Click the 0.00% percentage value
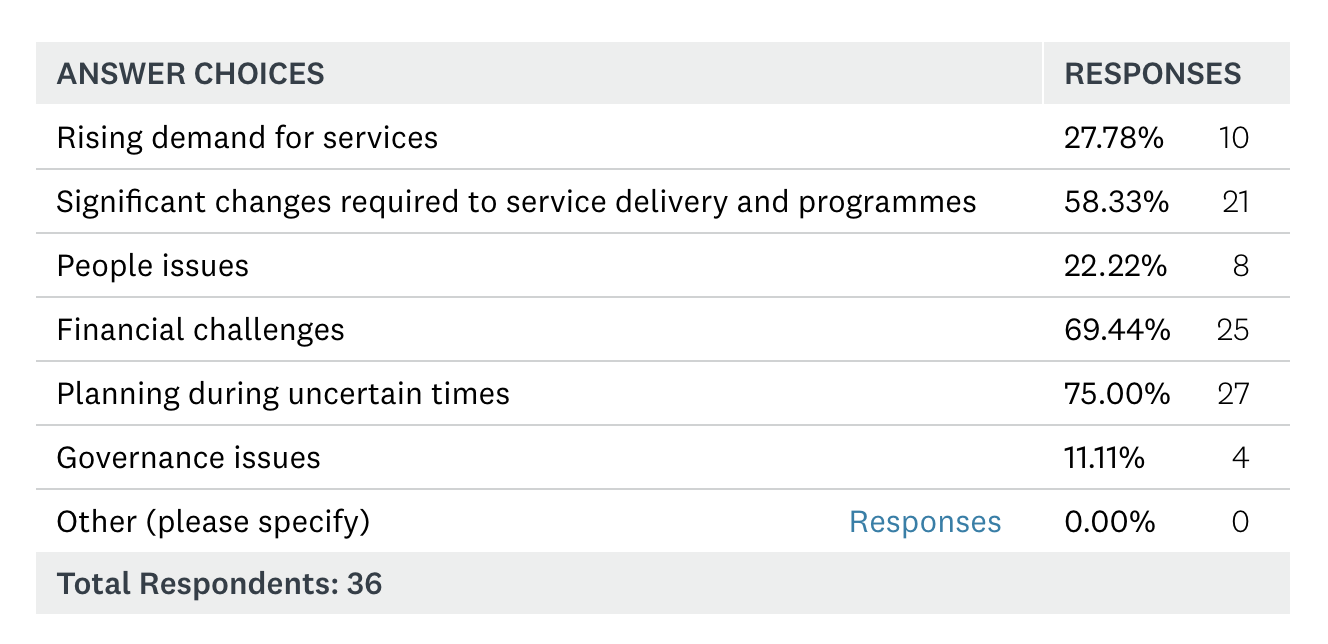The height and width of the screenshot is (644, 1328). click(1110, 522)
